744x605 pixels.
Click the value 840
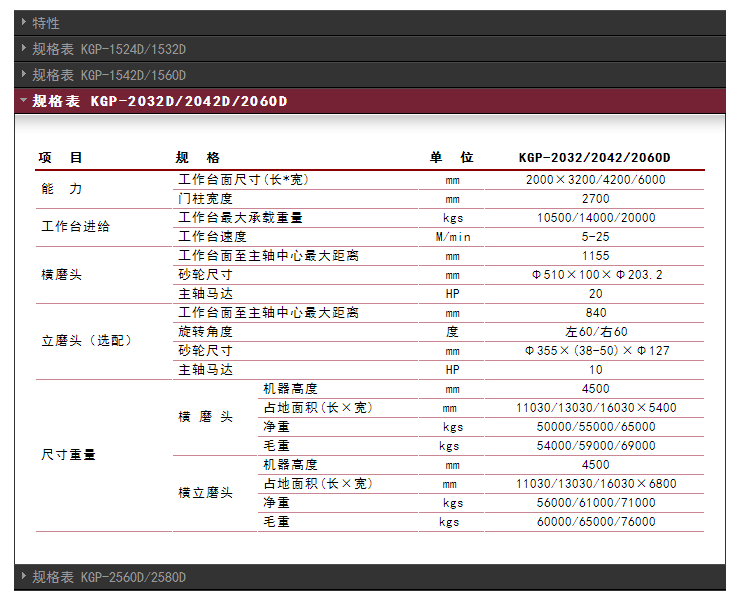tap(595, 313)
